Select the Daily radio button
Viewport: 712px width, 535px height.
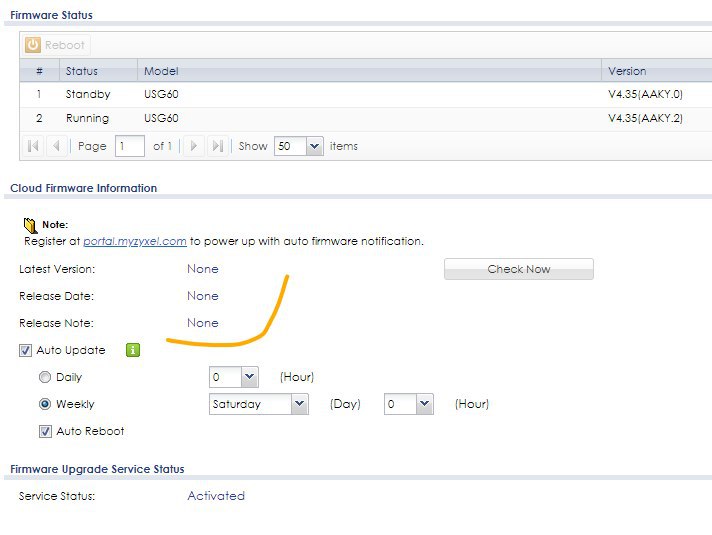pyautogui.click(x=44, y=377)
